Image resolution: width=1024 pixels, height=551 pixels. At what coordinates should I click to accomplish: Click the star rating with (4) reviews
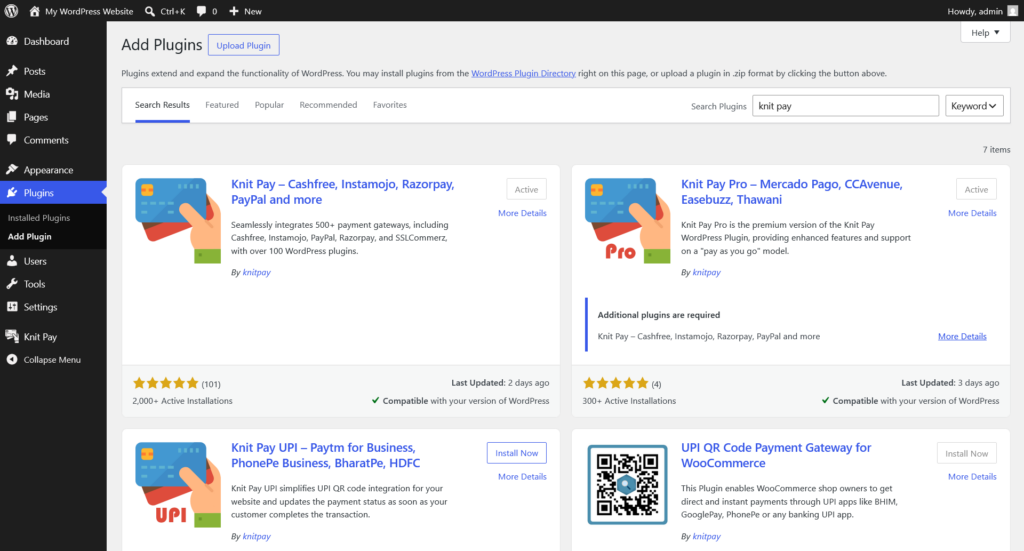click(x=616, y=383)
